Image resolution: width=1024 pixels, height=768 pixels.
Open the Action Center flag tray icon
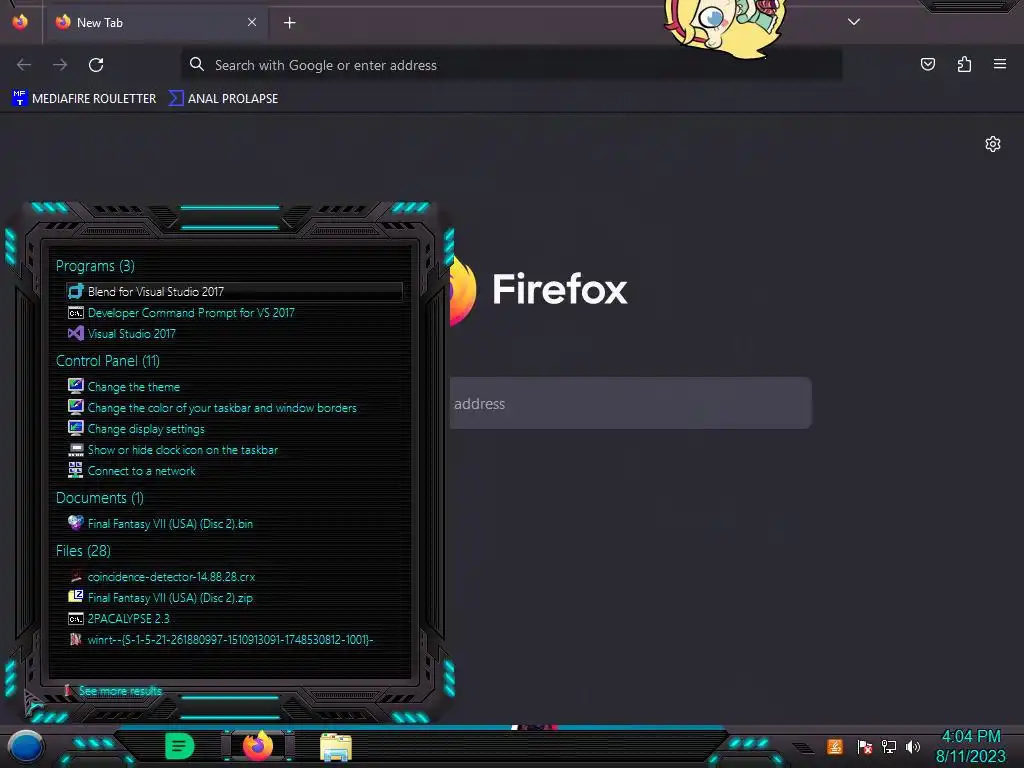click(x=864, y=746)
